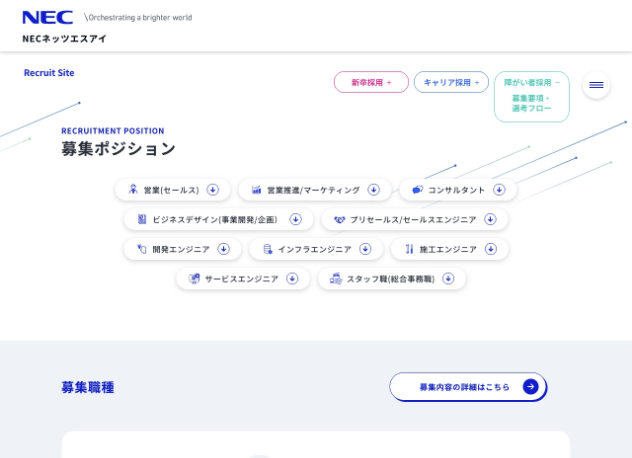Image resolution: width=632 pixels, height=458 pixels.
Task: Click NECネッツエスアイ company name
Action: (x=64, y=39)
